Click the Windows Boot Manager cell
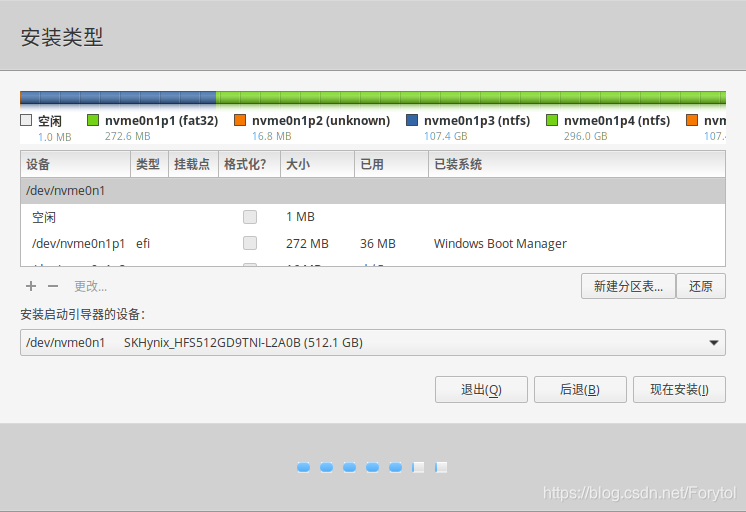 (500, 244)
